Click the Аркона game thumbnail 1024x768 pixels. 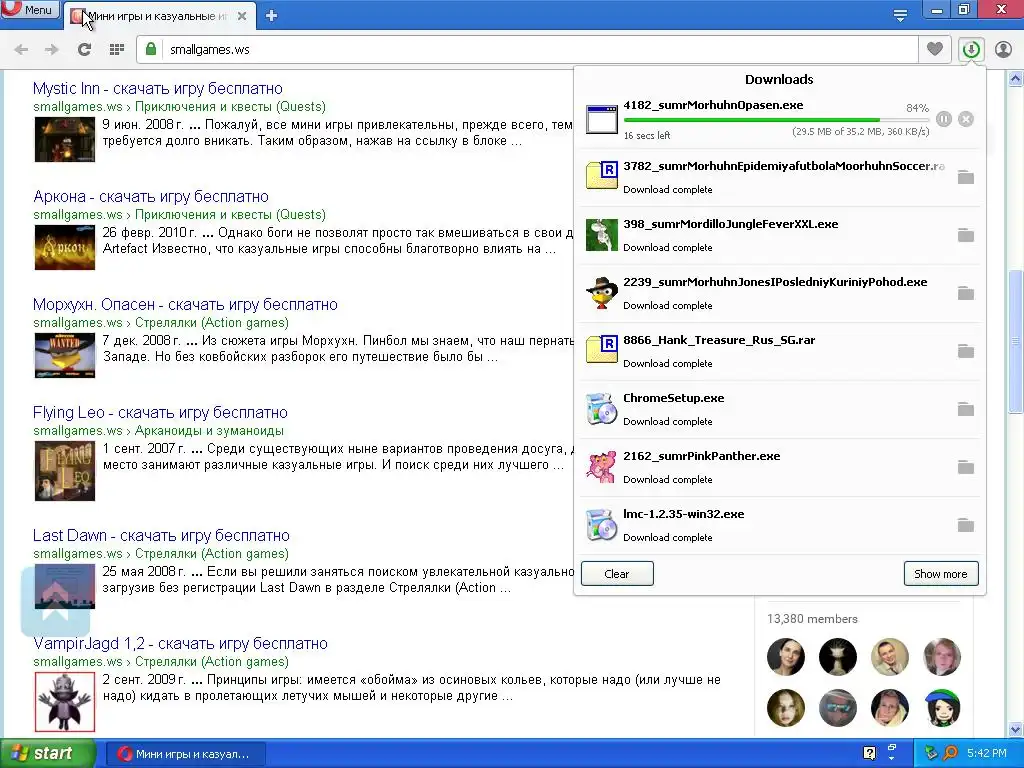pos(65,248)
